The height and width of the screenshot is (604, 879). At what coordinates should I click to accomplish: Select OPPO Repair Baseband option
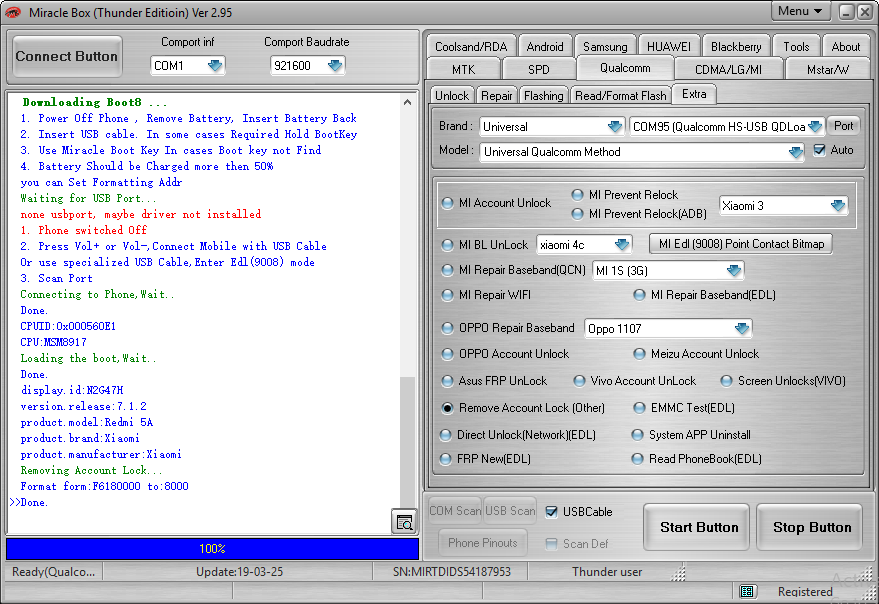click(508, 328)
